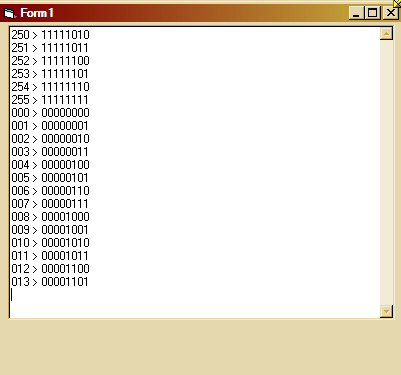Click the line "007 > 00000111"

pyautogui.click(x=50, y=204)
